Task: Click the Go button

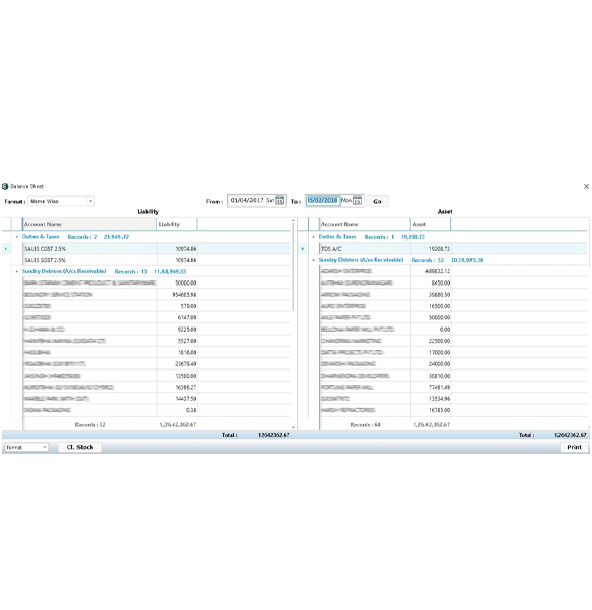Action: point(377,201)
